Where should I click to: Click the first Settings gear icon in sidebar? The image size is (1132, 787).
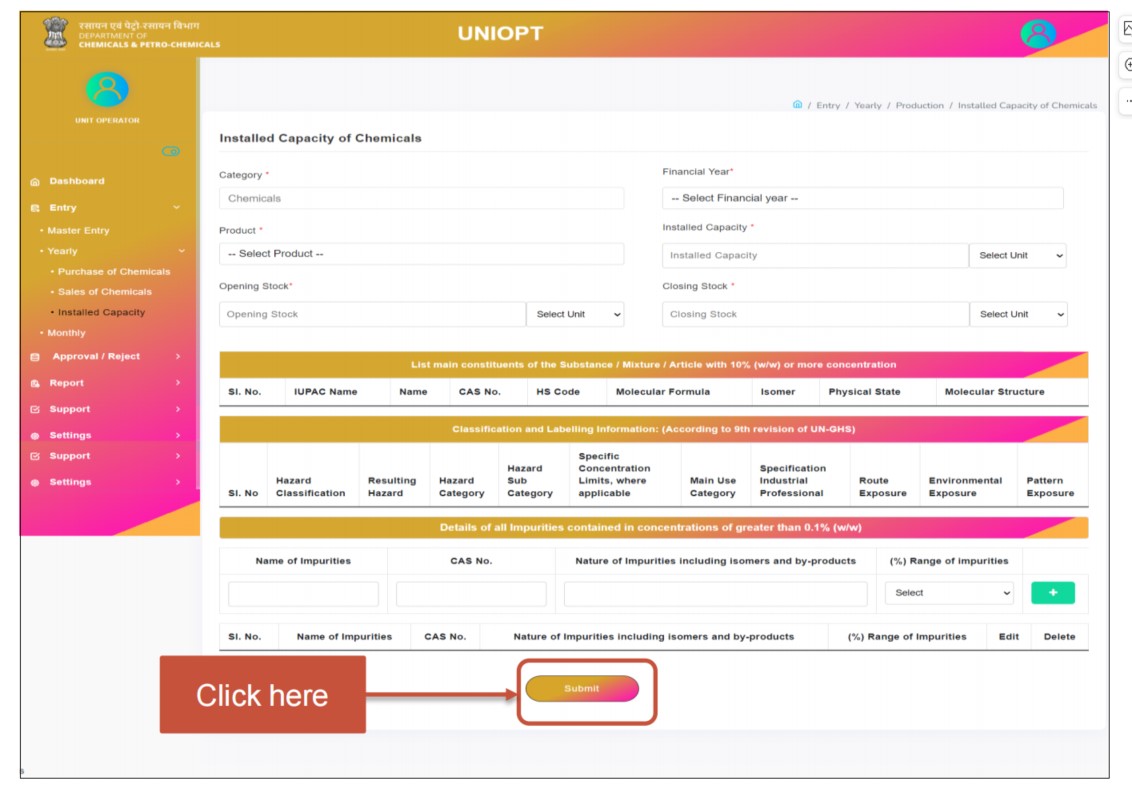pyautogui.click(x=35, y=435)
